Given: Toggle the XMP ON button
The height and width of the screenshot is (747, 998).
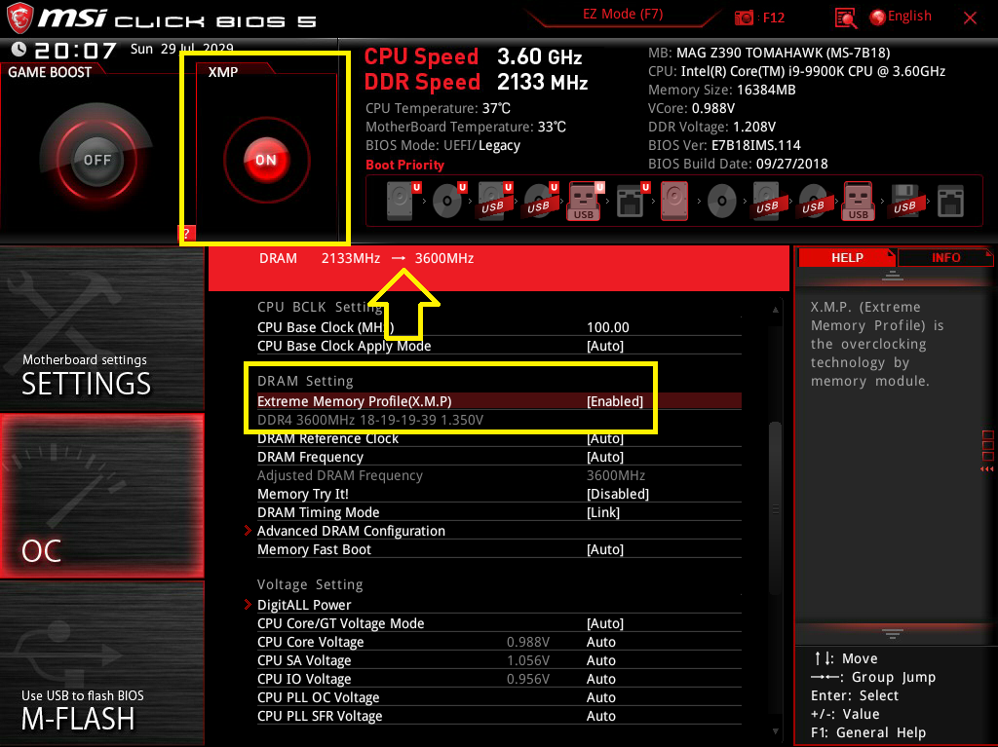Looking at the screenshot, I should (x=266, y=160).
